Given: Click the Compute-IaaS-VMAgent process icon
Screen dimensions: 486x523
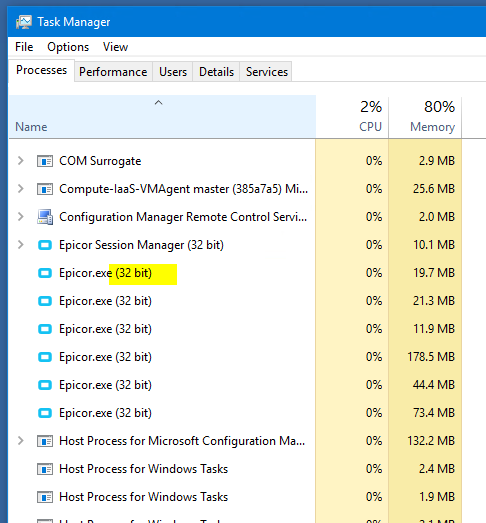Looking at the screenshot, I should [x=45, y=189].
